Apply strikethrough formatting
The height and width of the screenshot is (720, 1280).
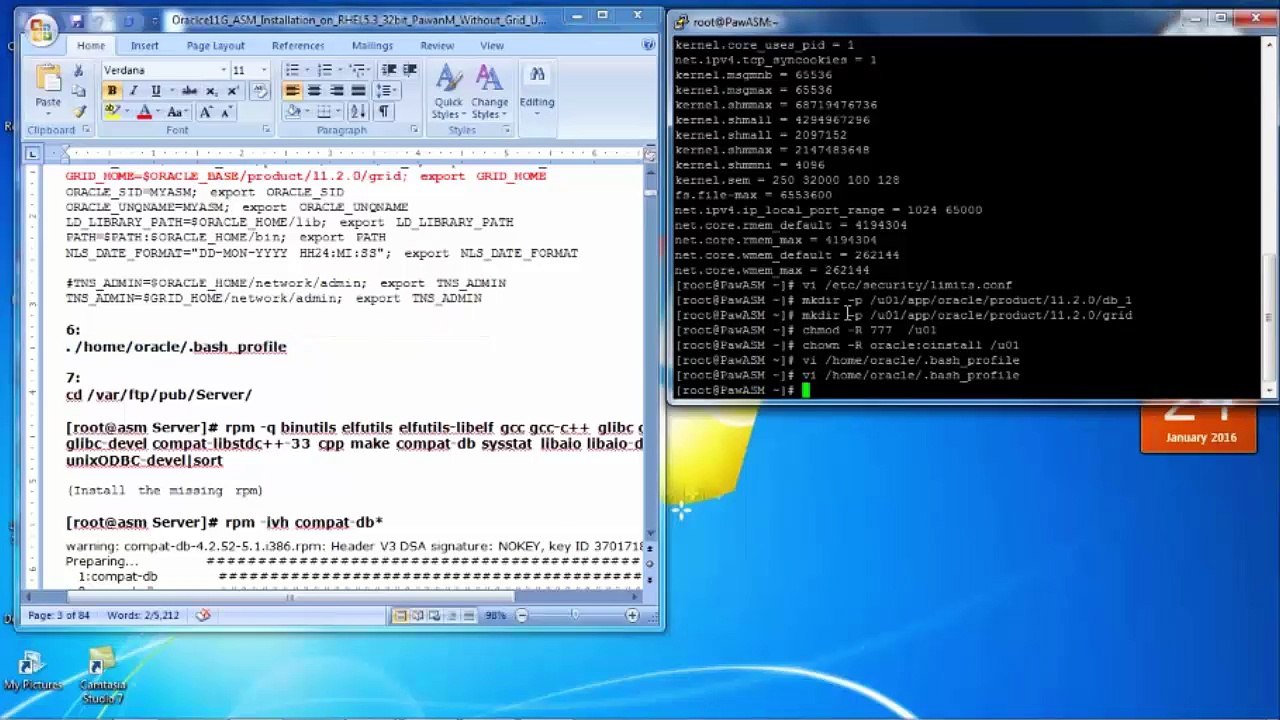(x=188, y=91)
